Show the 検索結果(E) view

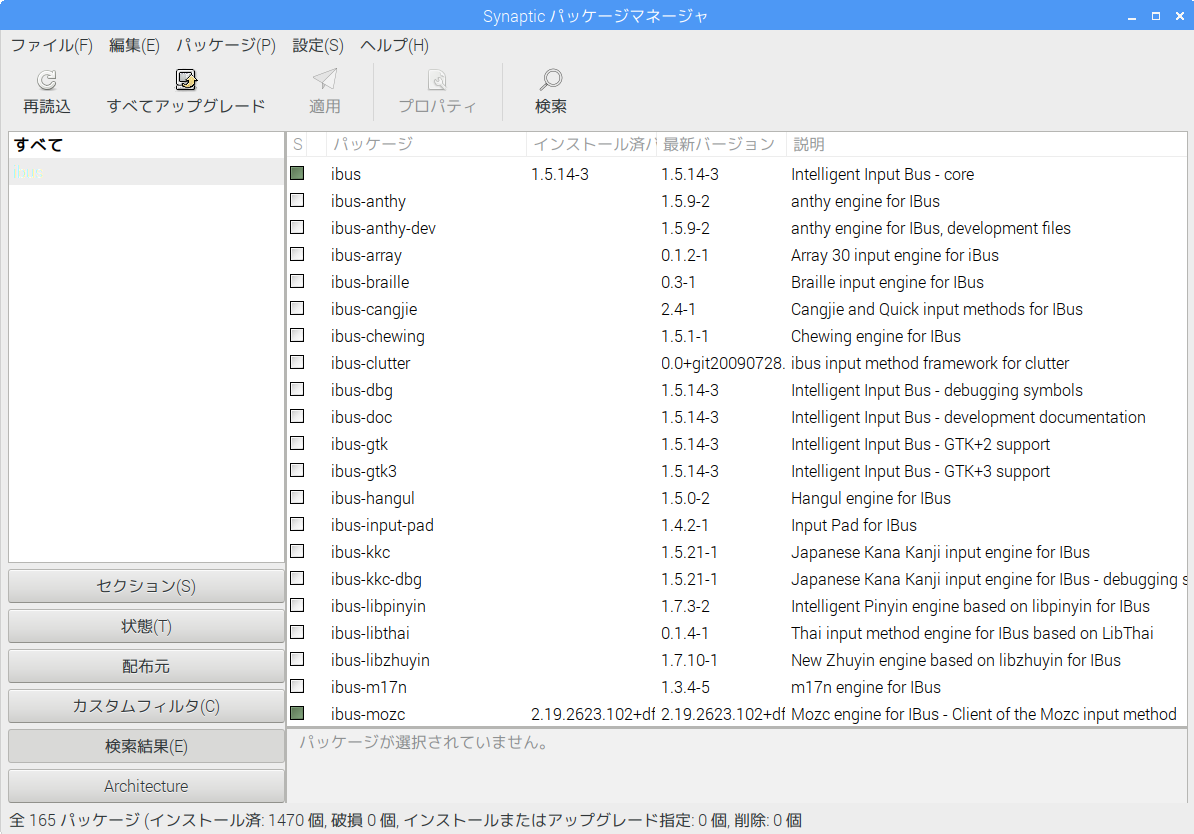[146, 746]
